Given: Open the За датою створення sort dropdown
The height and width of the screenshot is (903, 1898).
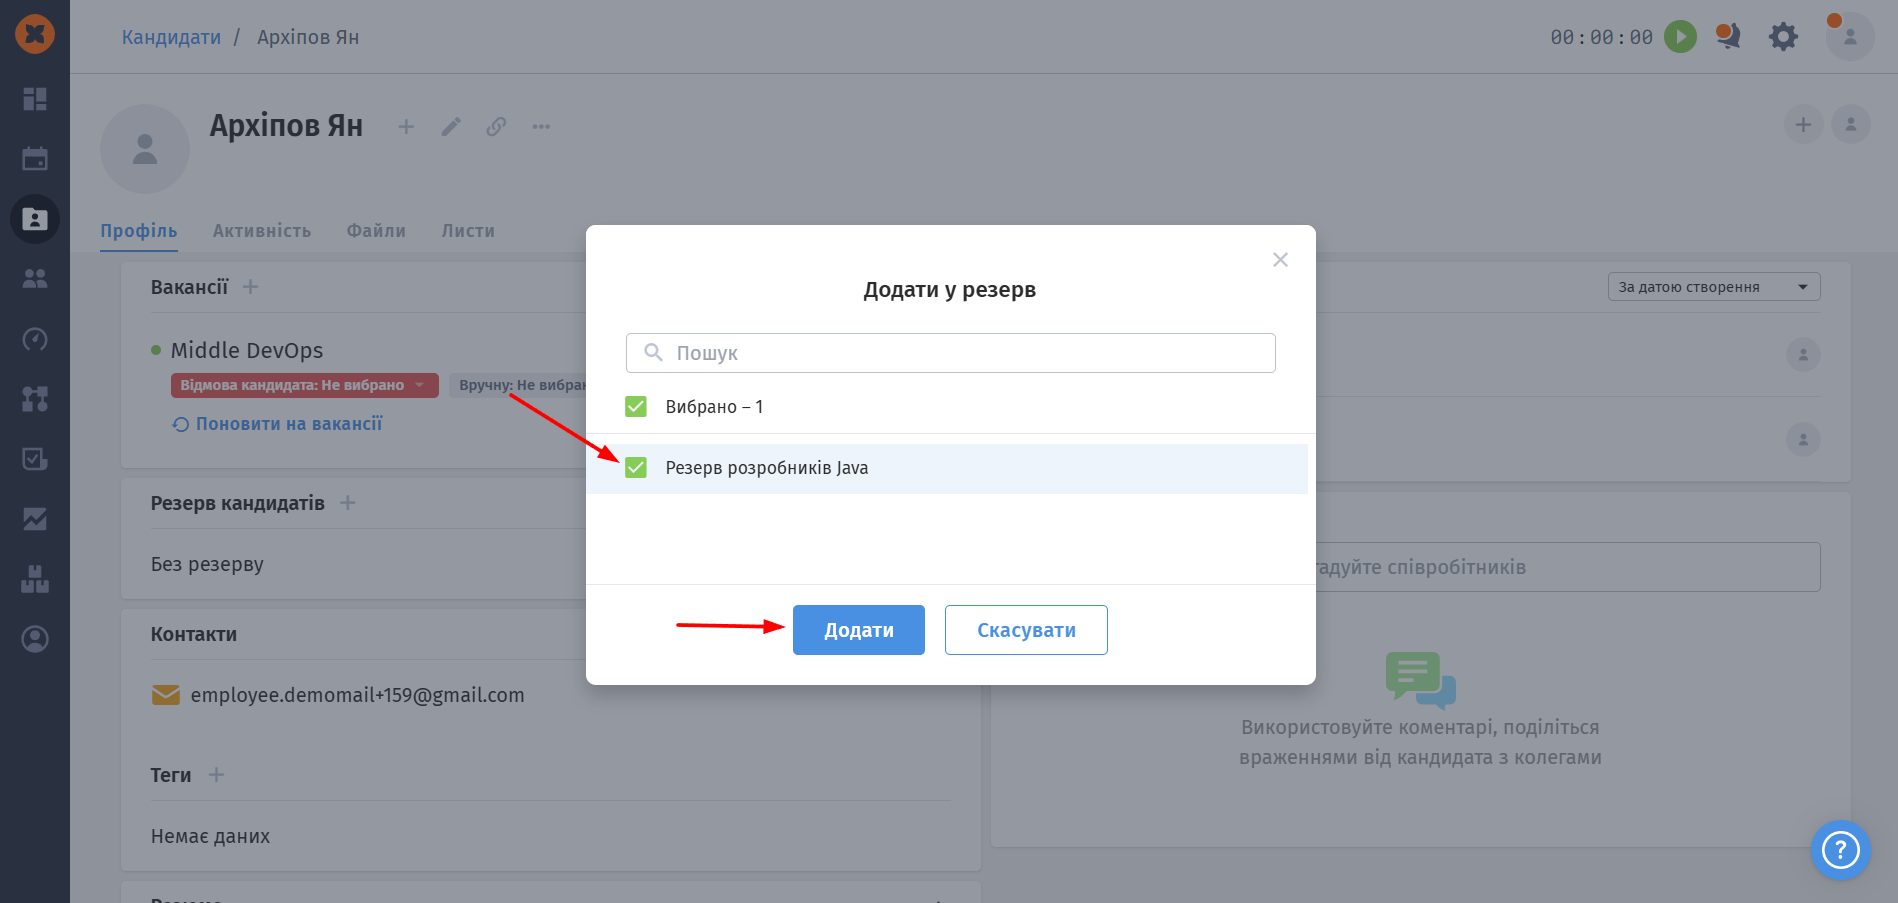Looking at the screenshot, I should (x=1714, y=287).
